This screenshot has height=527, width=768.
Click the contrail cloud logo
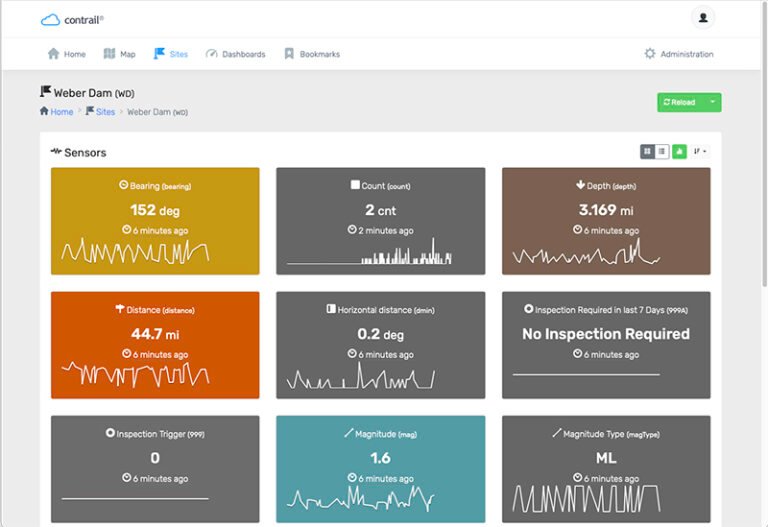coord(50,19)
